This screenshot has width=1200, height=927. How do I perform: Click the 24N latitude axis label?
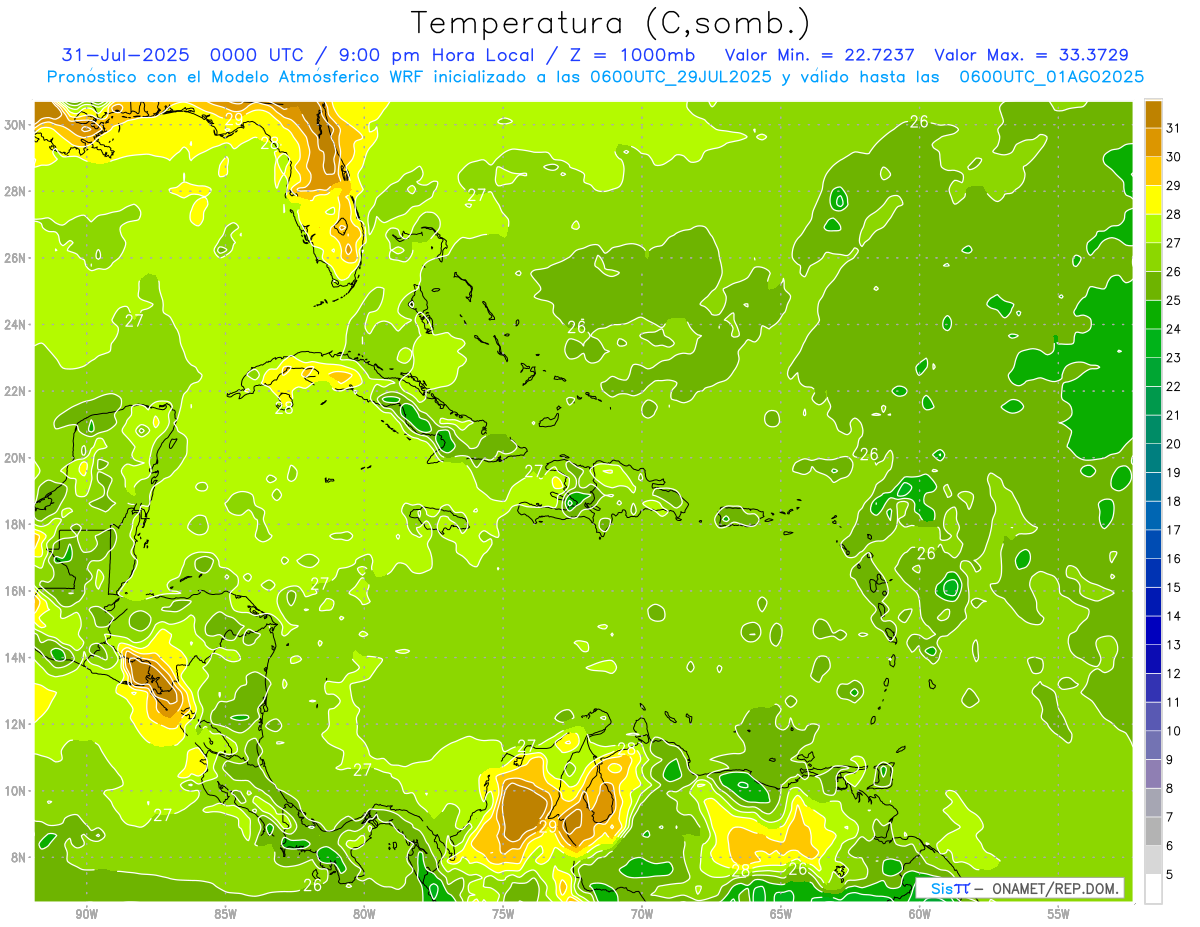(x=17, y=324)
